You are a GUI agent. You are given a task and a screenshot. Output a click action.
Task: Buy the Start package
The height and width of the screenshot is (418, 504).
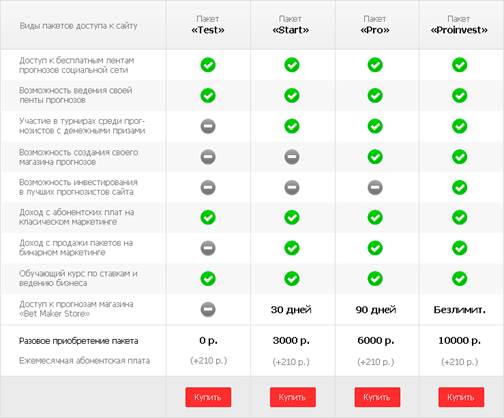point(293,397)
